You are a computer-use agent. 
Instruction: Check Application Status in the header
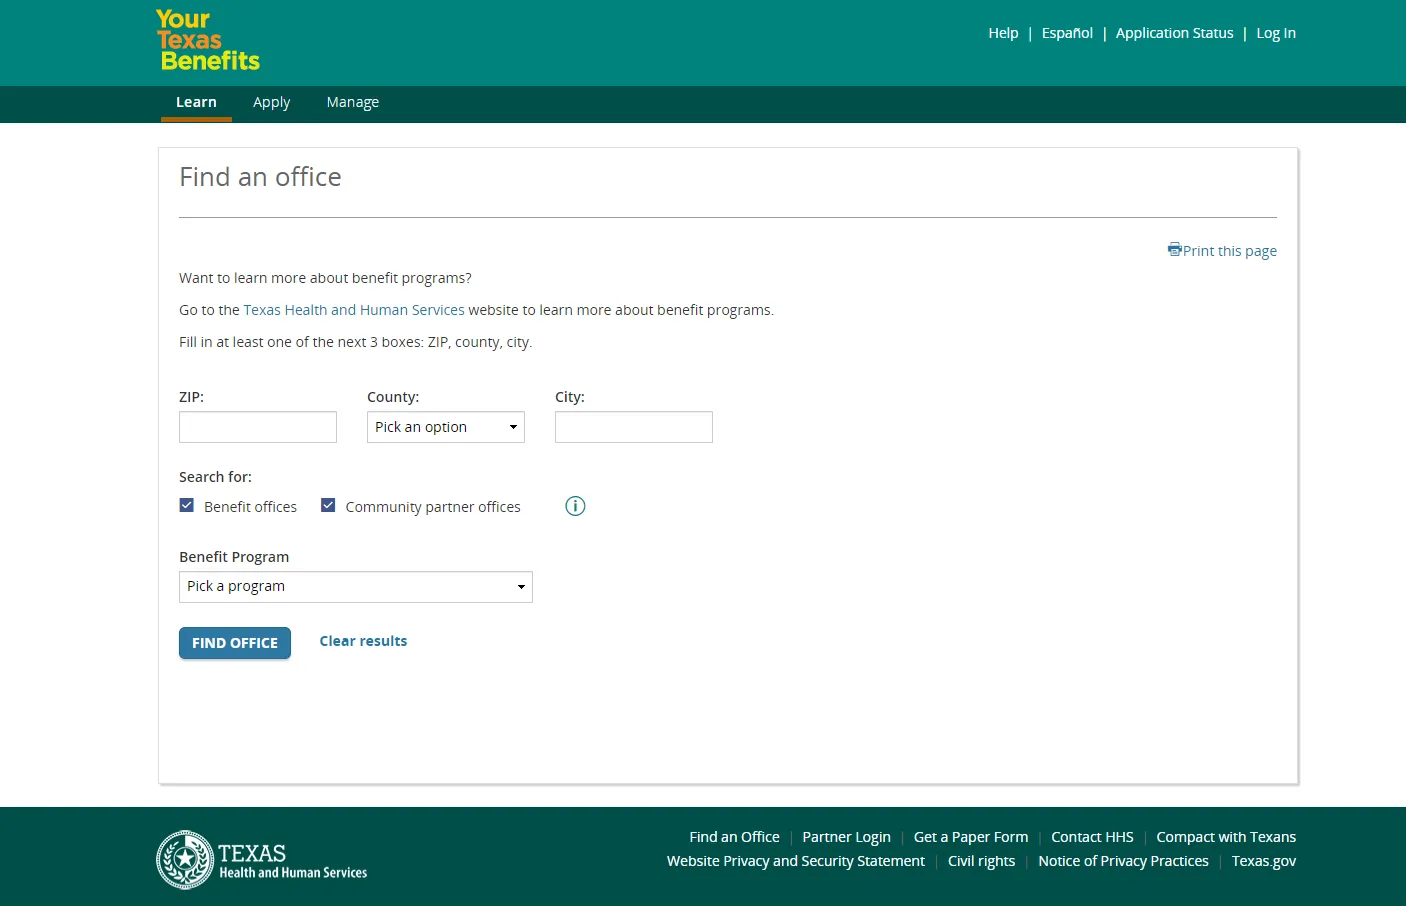tap(1175, 33)
